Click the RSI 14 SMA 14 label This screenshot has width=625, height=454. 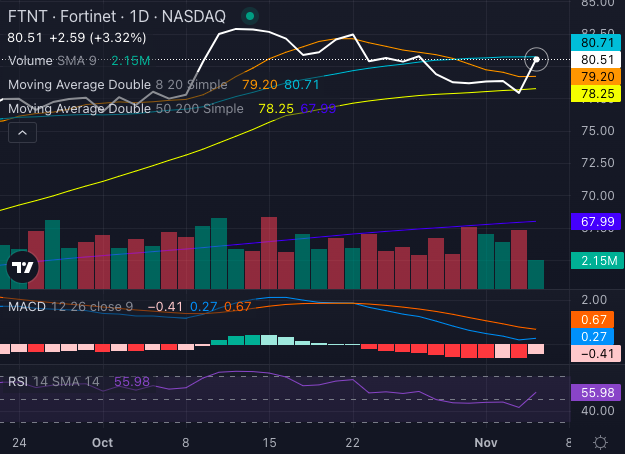(54, 381)
